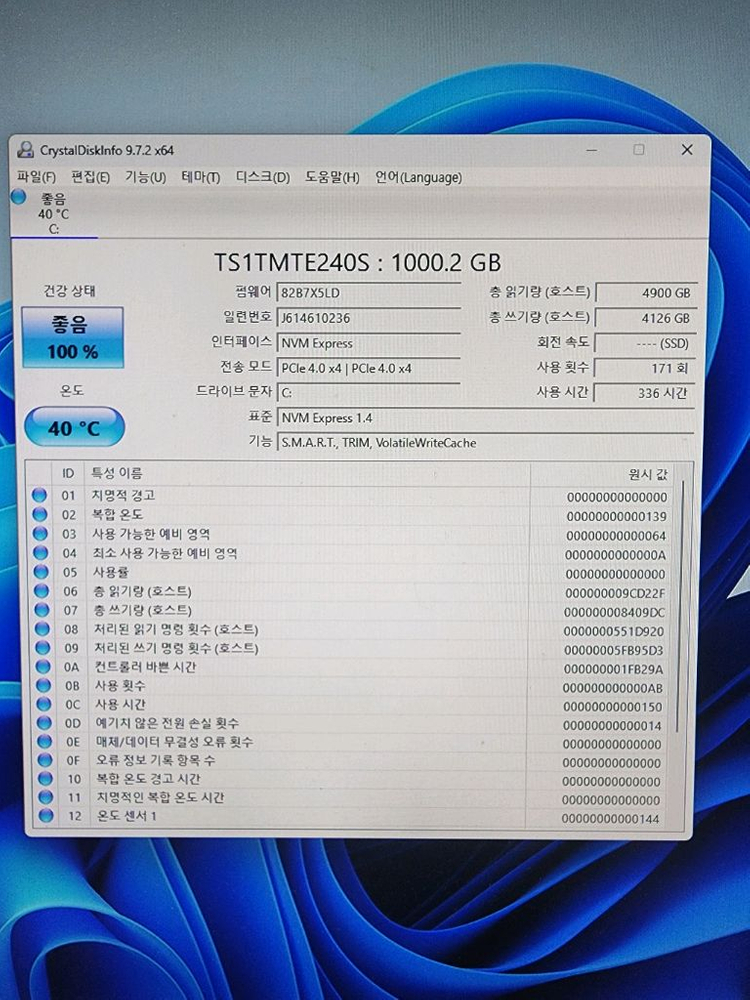Close the CrystalDiskInfo window
Image resolution: width=750 pixels, height=1000 pixels.
tap(687, 150)
